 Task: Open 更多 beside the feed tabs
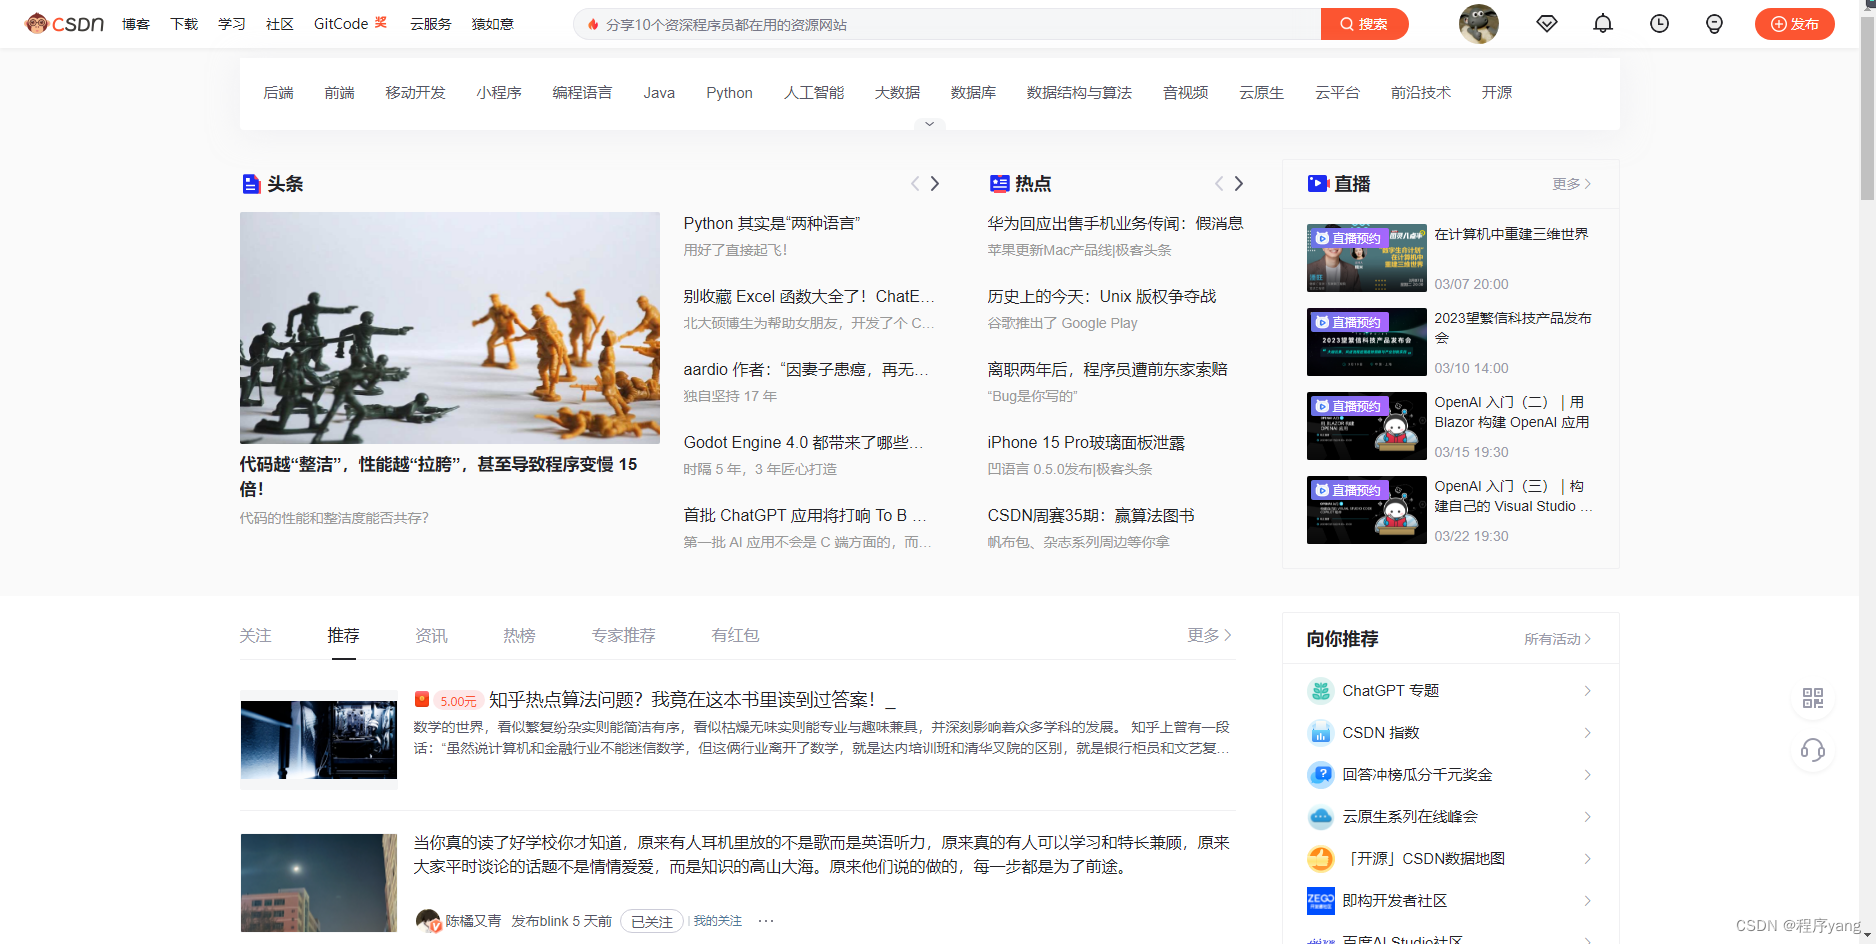(x=1209, y=635)
